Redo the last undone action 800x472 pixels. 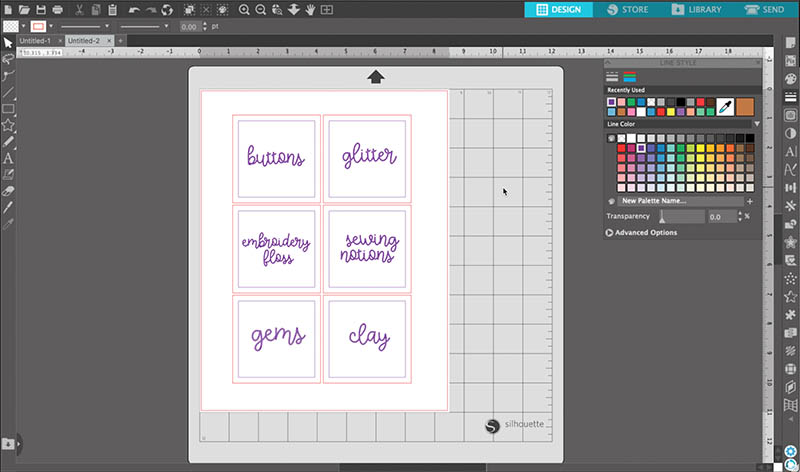[x=151, y=10]
